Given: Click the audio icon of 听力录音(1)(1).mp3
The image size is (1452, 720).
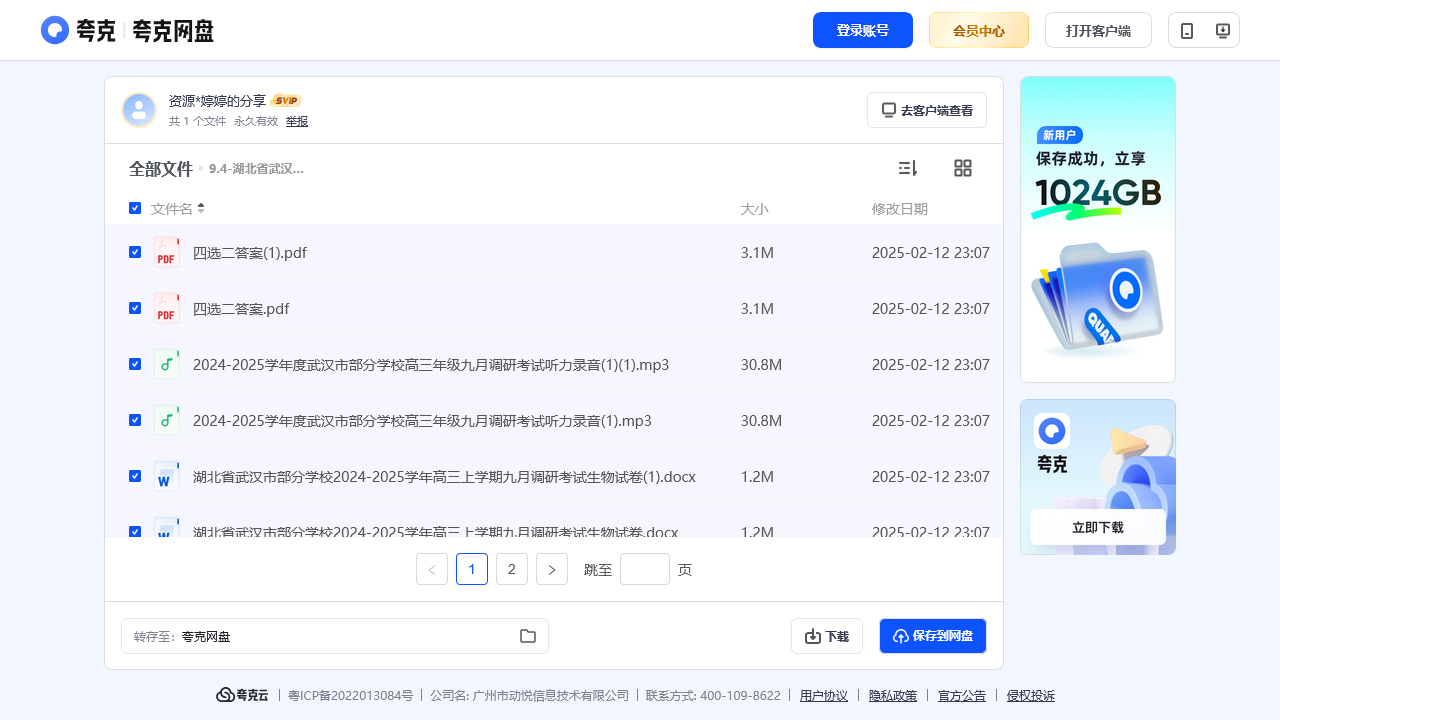Looking at the screenshot, I should [x=167, y=364].
